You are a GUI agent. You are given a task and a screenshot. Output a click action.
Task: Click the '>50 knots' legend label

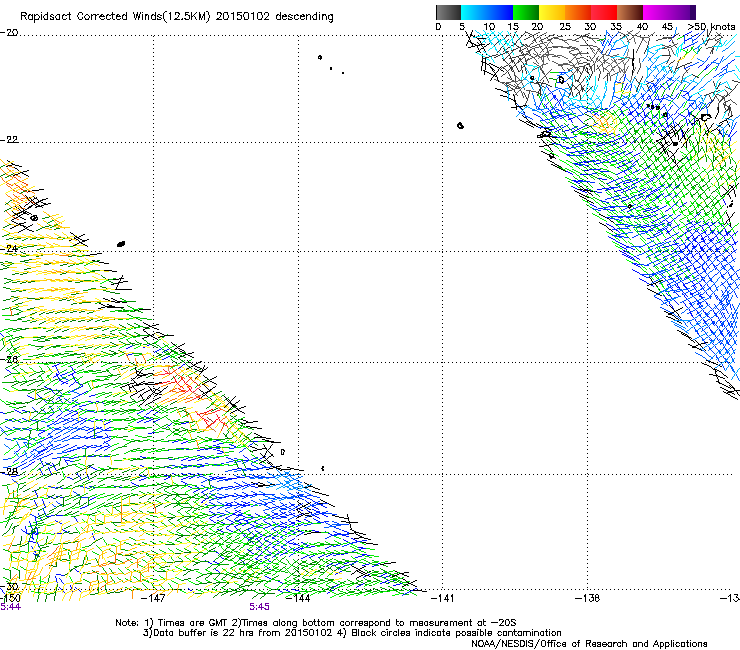(x=711, y=26)
